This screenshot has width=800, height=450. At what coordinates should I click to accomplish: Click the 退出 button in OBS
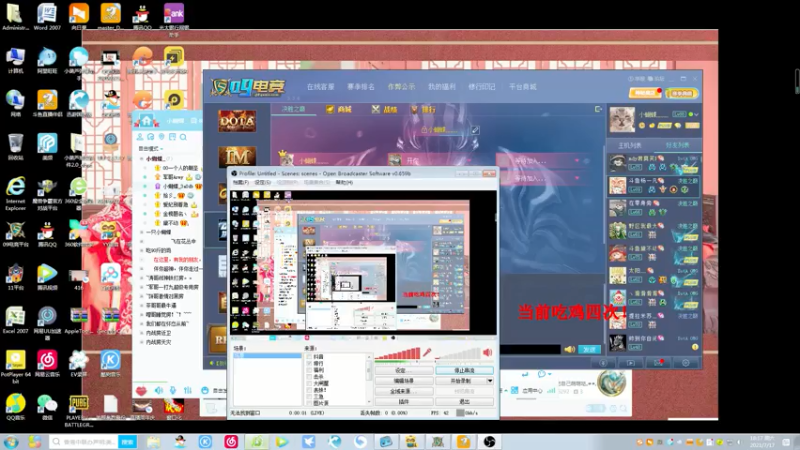coord(464,402)
